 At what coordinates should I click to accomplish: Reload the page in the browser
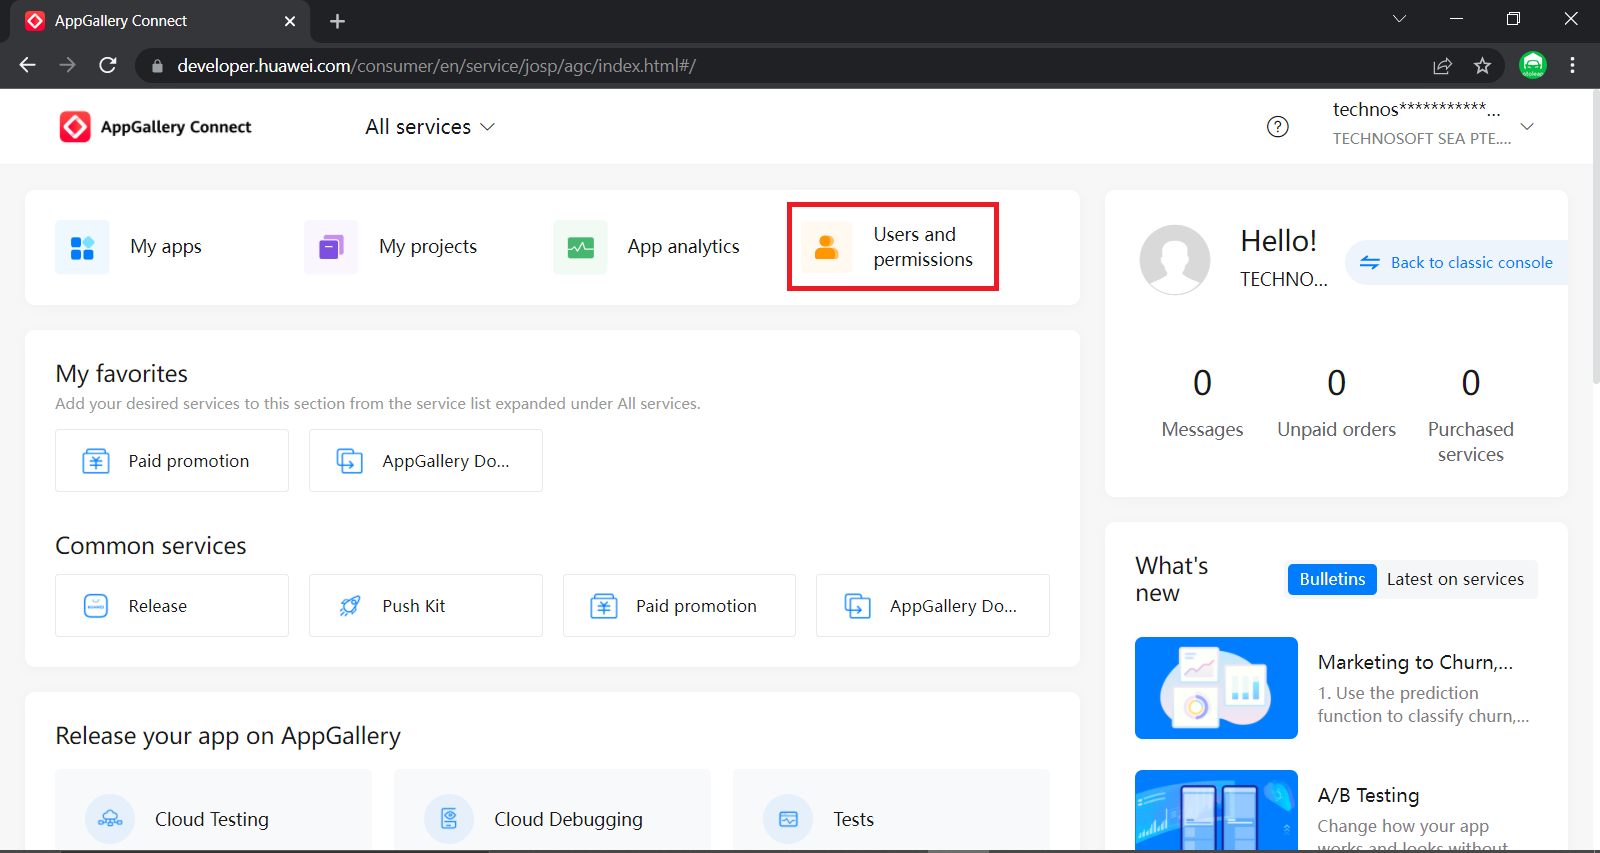pyautogui.click(x=108, y=65)
